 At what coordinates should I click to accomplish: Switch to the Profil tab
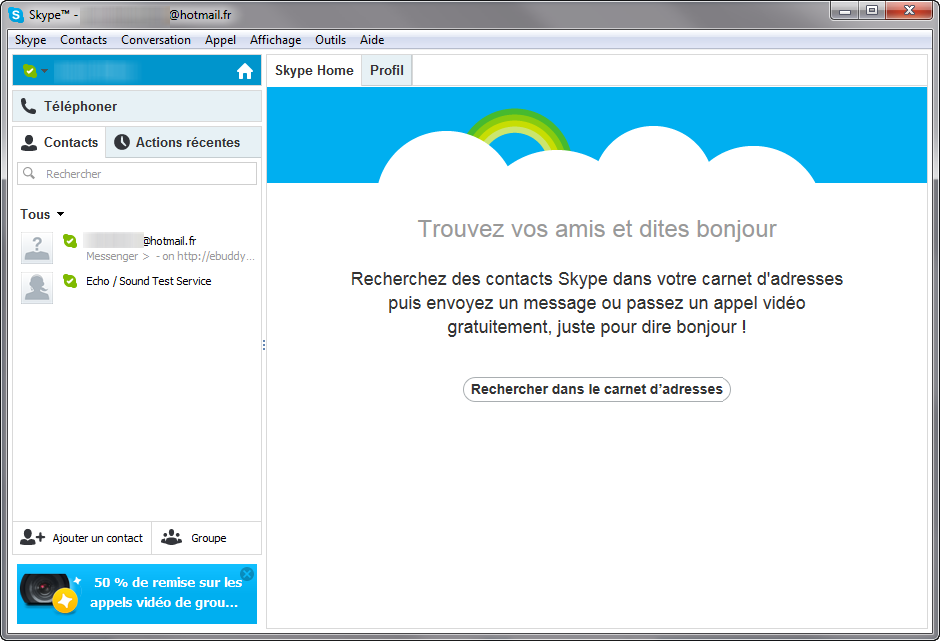click(387, 71)
